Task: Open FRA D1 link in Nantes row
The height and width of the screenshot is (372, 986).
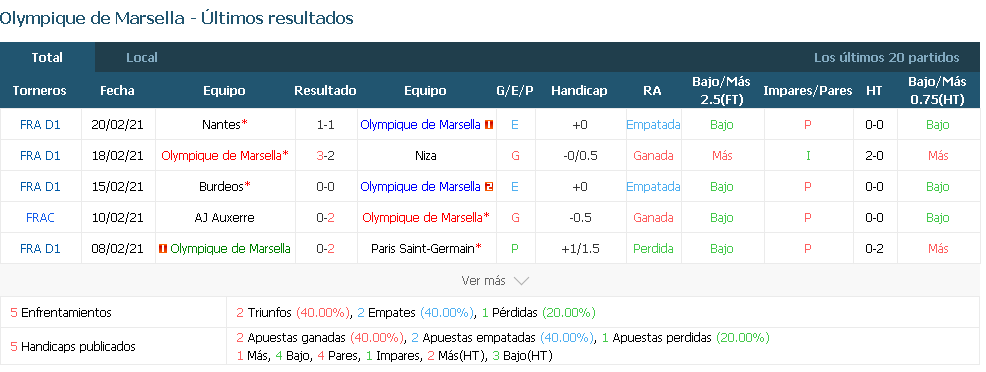Action: coord(40,125)
